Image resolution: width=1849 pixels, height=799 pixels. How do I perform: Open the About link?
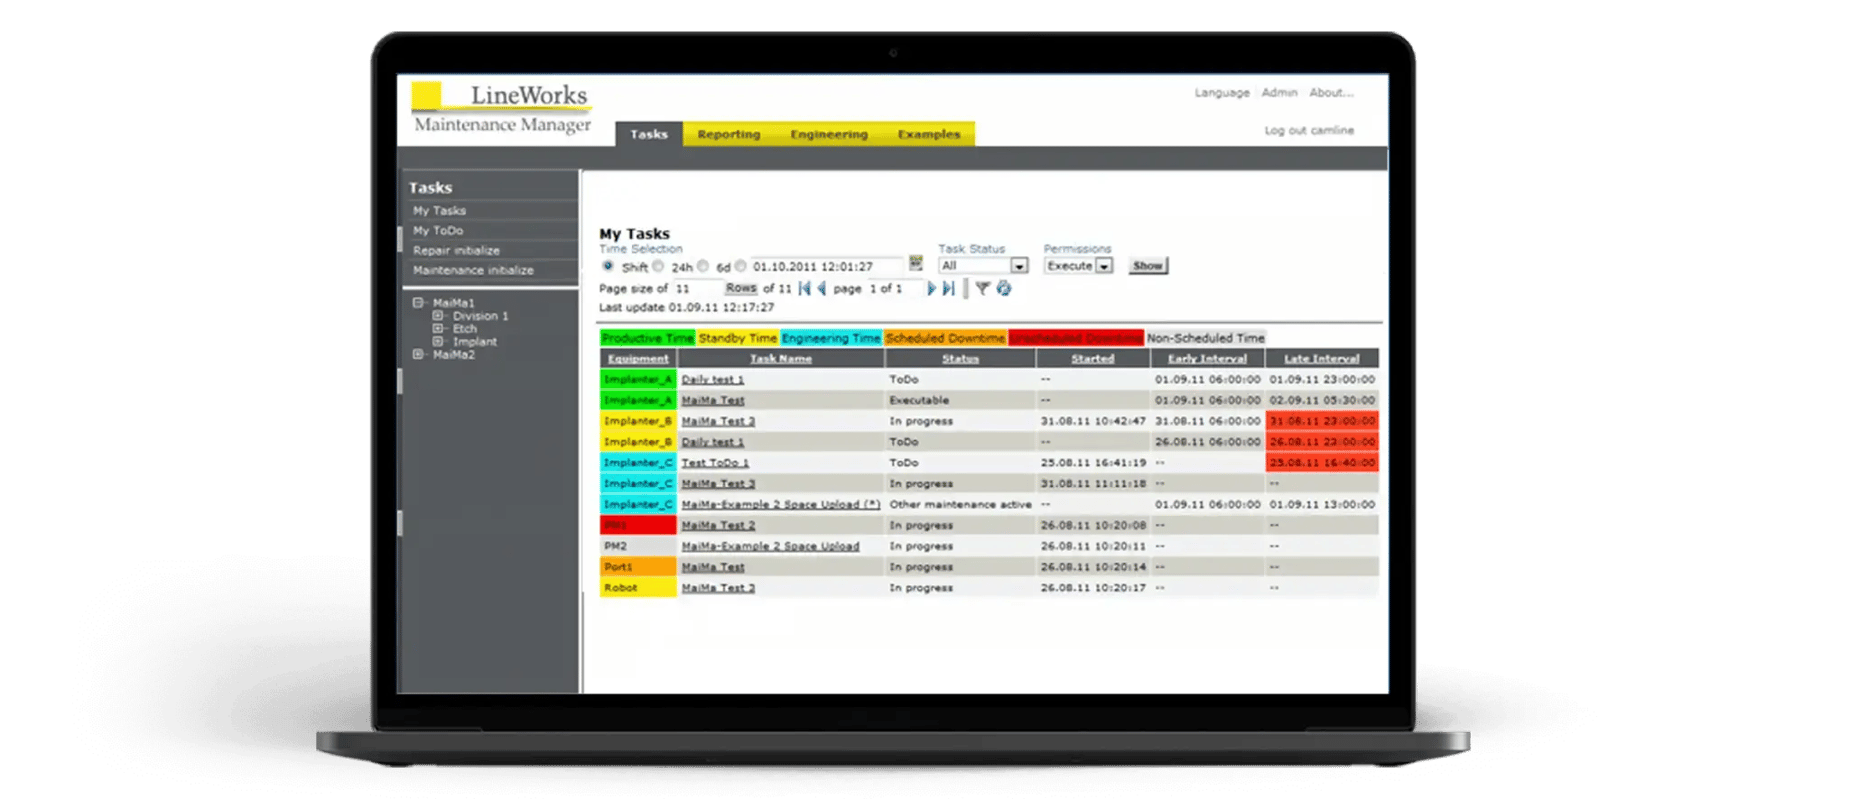[x=1331, y=92]
